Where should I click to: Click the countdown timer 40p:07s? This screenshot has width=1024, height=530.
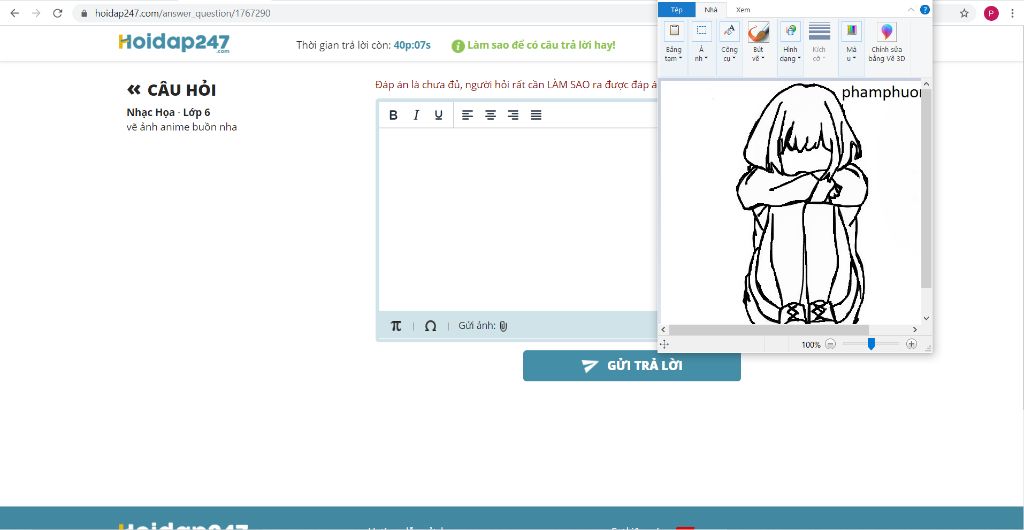(412, 45)
